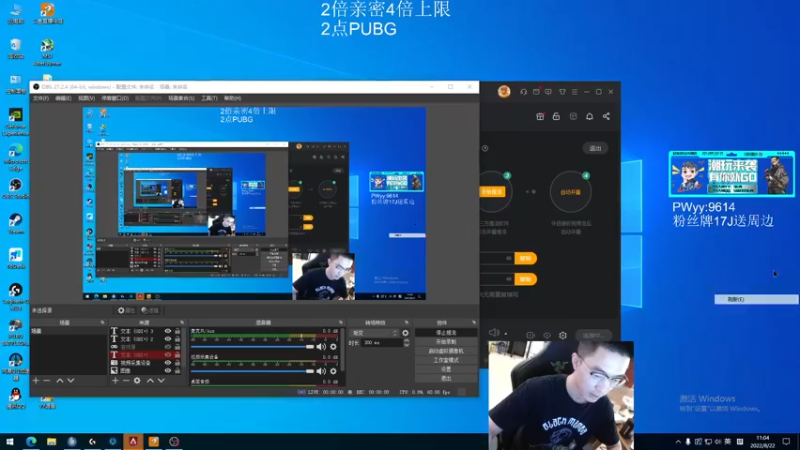Open the 文件(F) menu in OBS
Image resolution: width=800 pixels, height=450 pixels.
[x=40, y=98]
